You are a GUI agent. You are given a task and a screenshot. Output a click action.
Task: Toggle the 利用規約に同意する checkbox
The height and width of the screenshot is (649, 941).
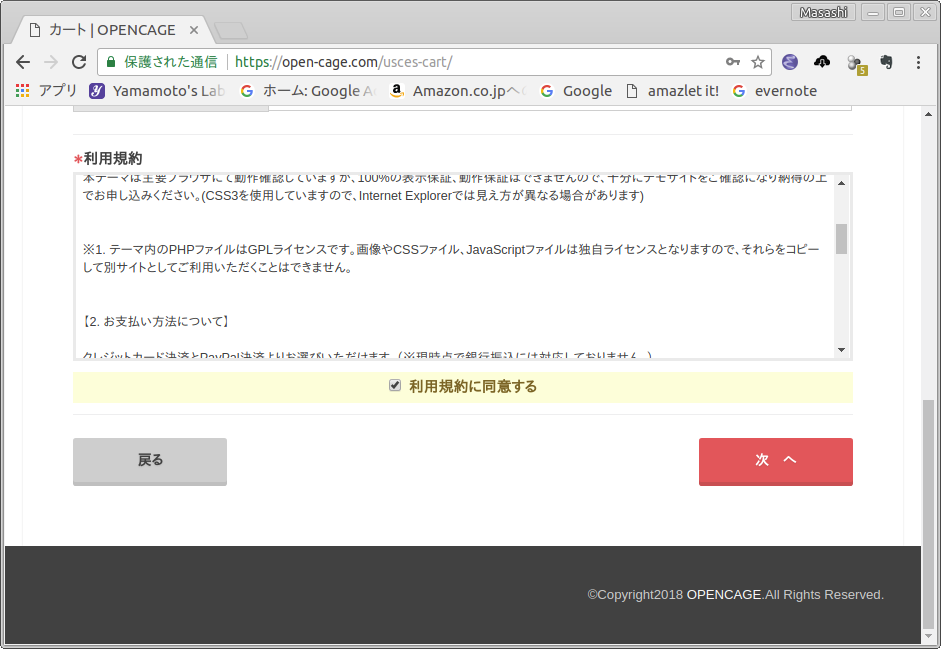click(395, 386)
